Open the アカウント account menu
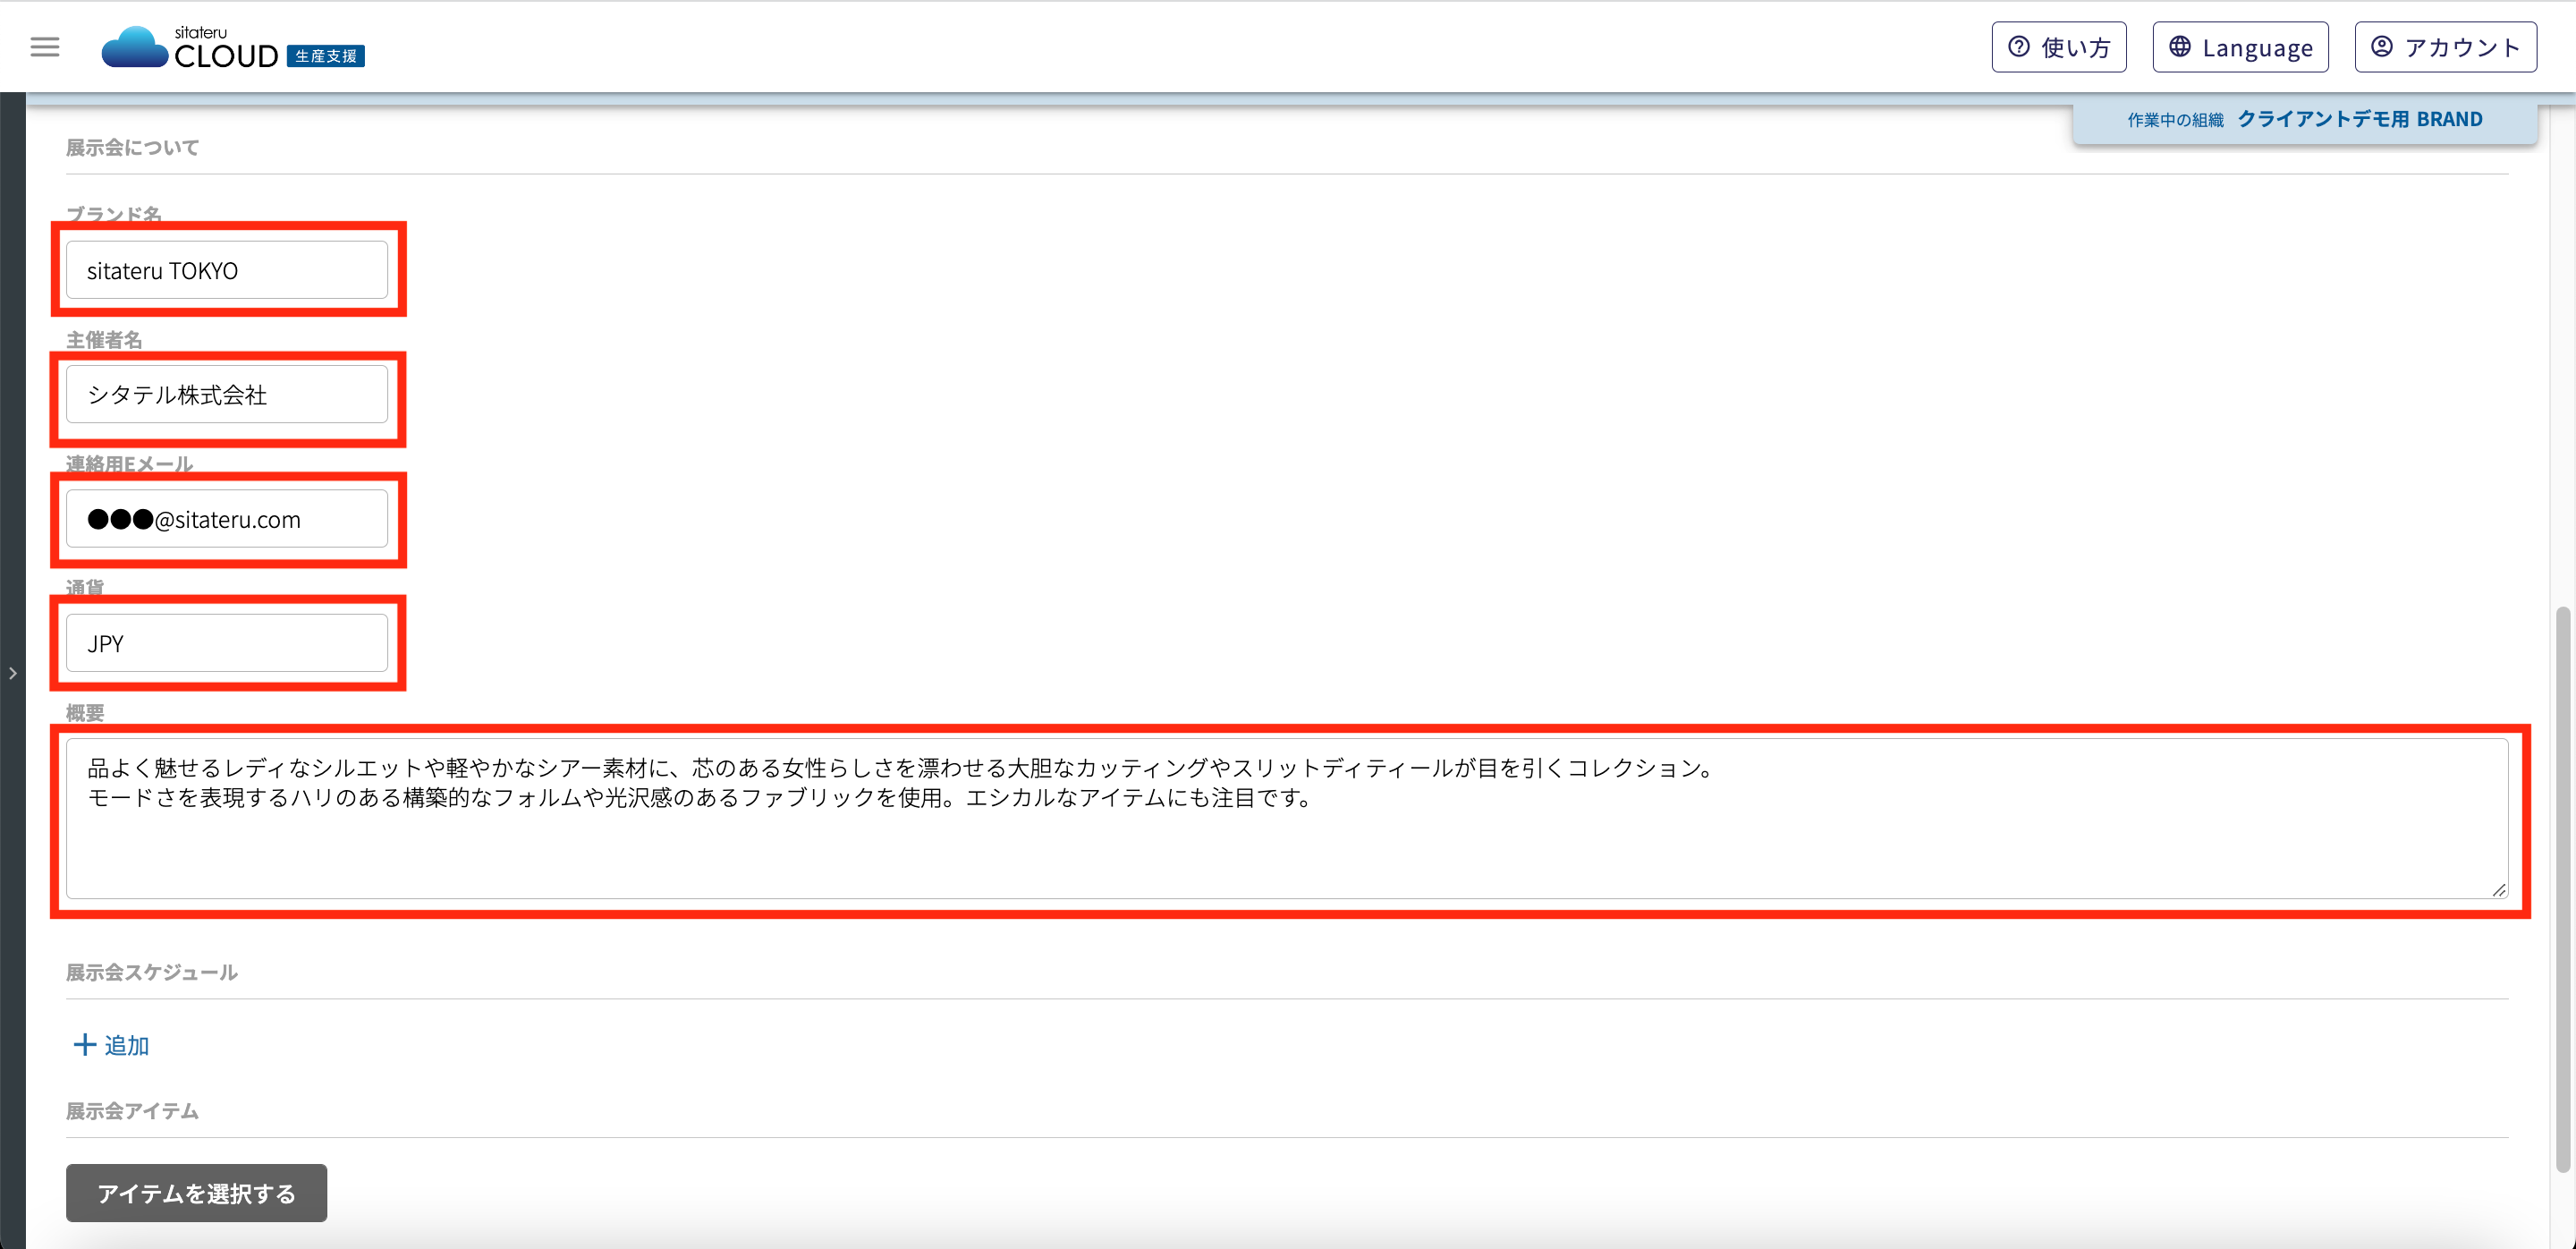This screenshot has width=2576, height=1249. pyautogui.click(x=2445, y=47)
